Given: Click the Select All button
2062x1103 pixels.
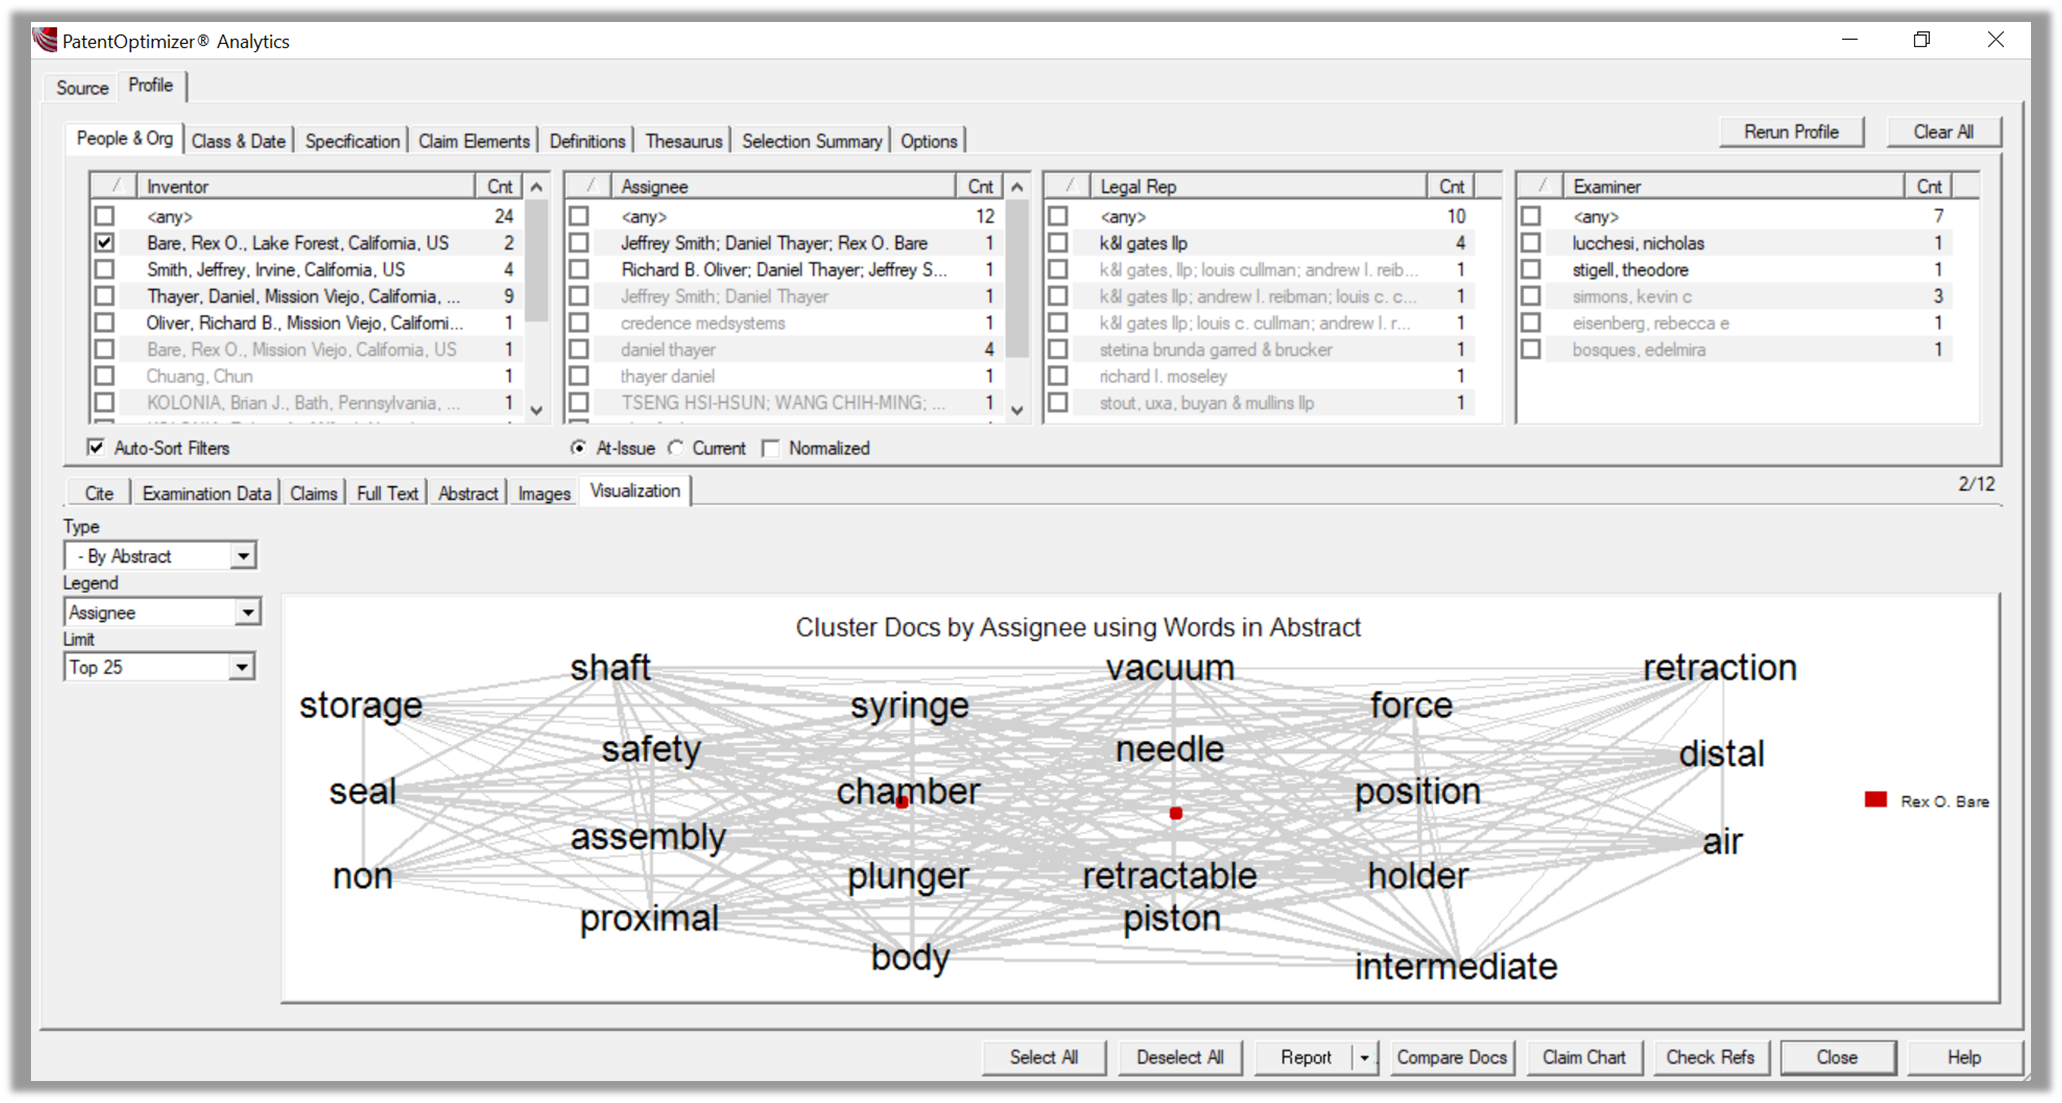Looking at the screenshot, I should 1044,1057.
